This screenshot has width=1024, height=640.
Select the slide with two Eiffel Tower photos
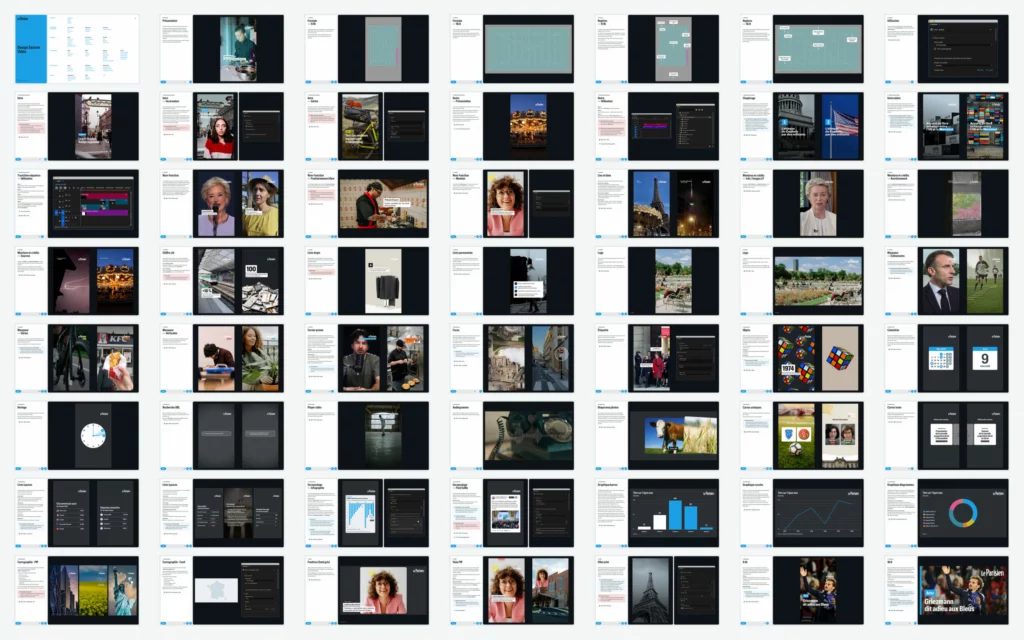pos(657,203)
